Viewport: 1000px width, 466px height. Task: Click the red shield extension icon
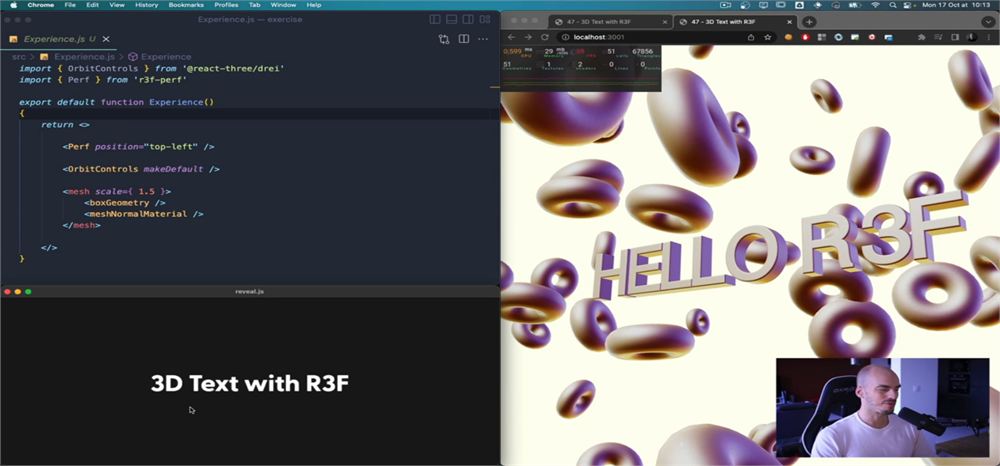point(805,37)
